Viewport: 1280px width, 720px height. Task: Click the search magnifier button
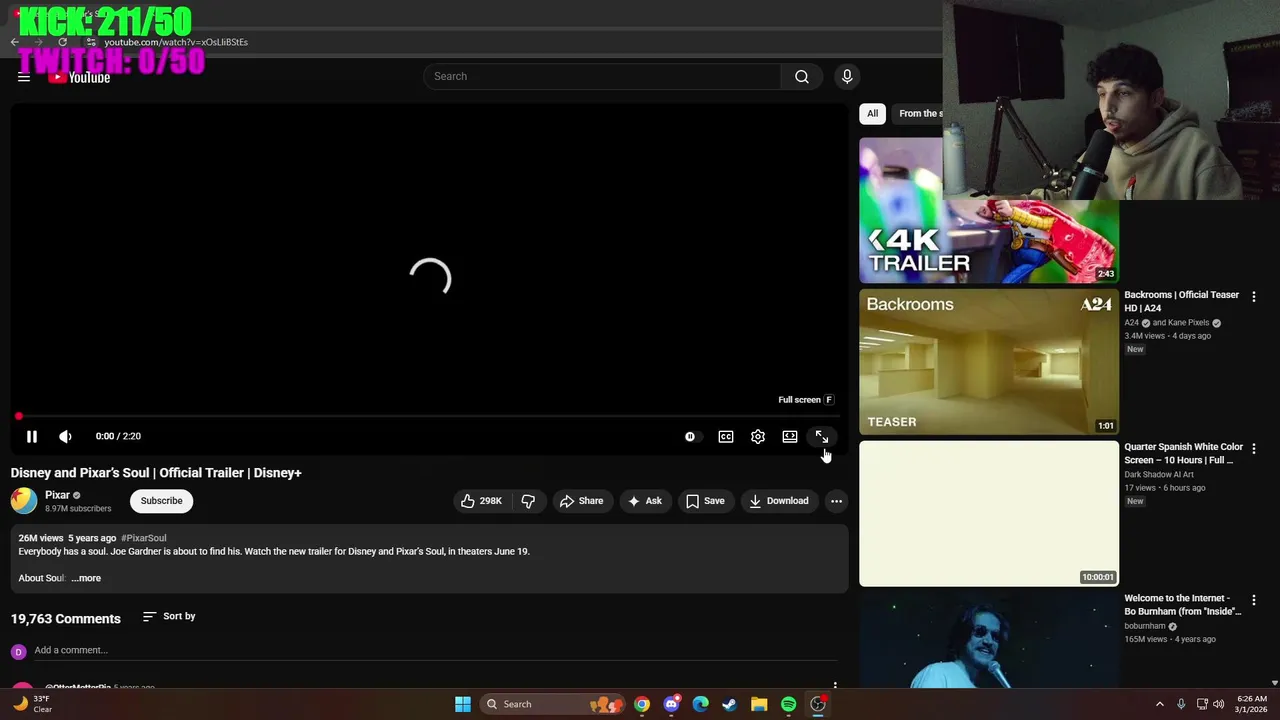[802, 76]
